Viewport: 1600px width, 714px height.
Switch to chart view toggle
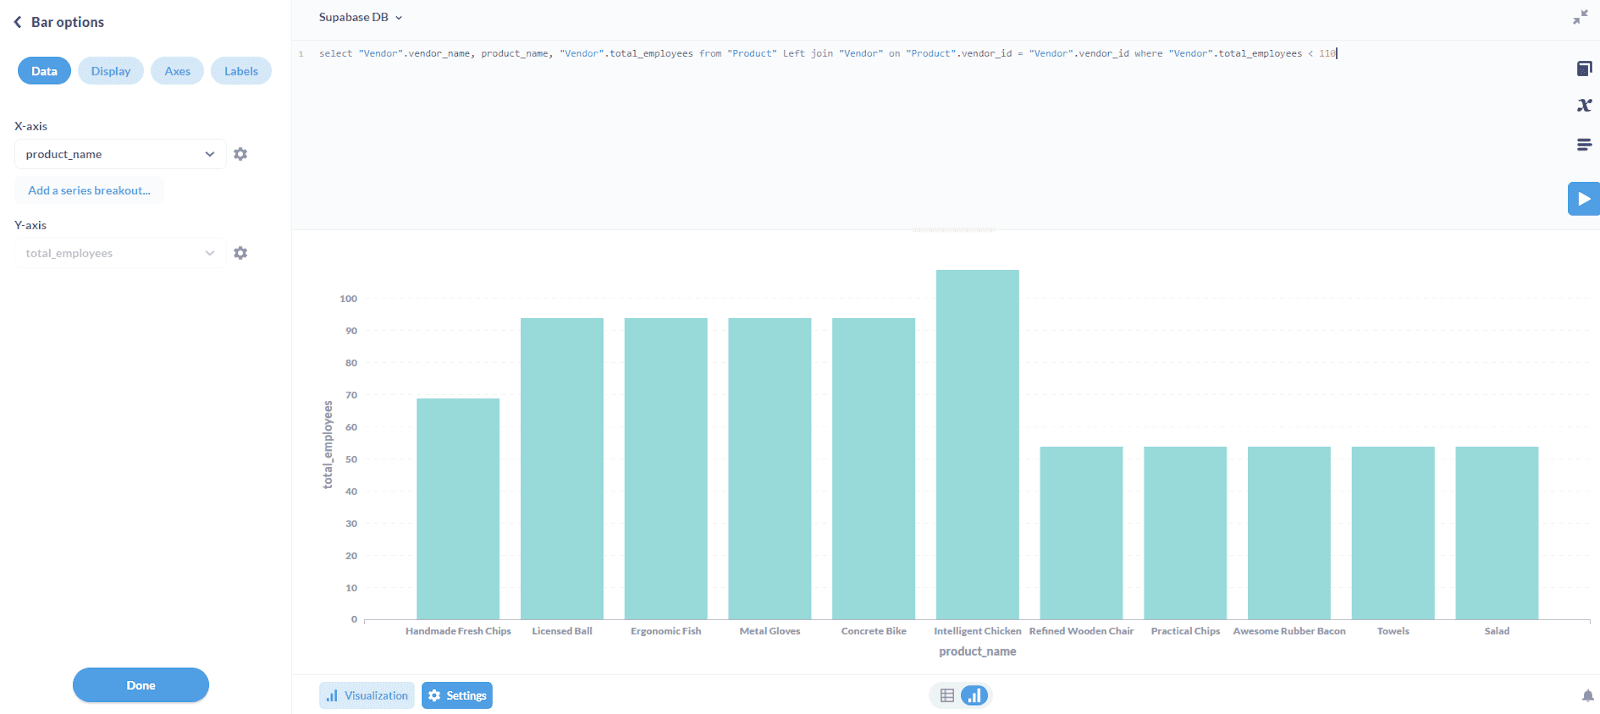coord(974,695)
